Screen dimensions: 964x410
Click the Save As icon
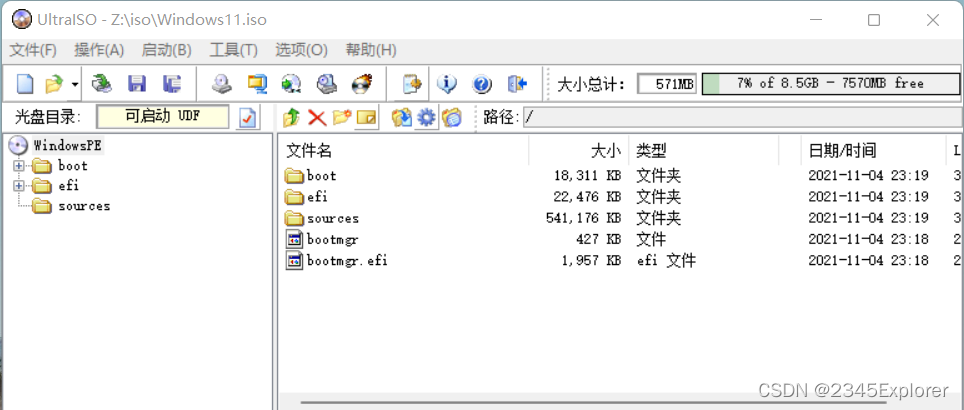click(x=172, y=84)
